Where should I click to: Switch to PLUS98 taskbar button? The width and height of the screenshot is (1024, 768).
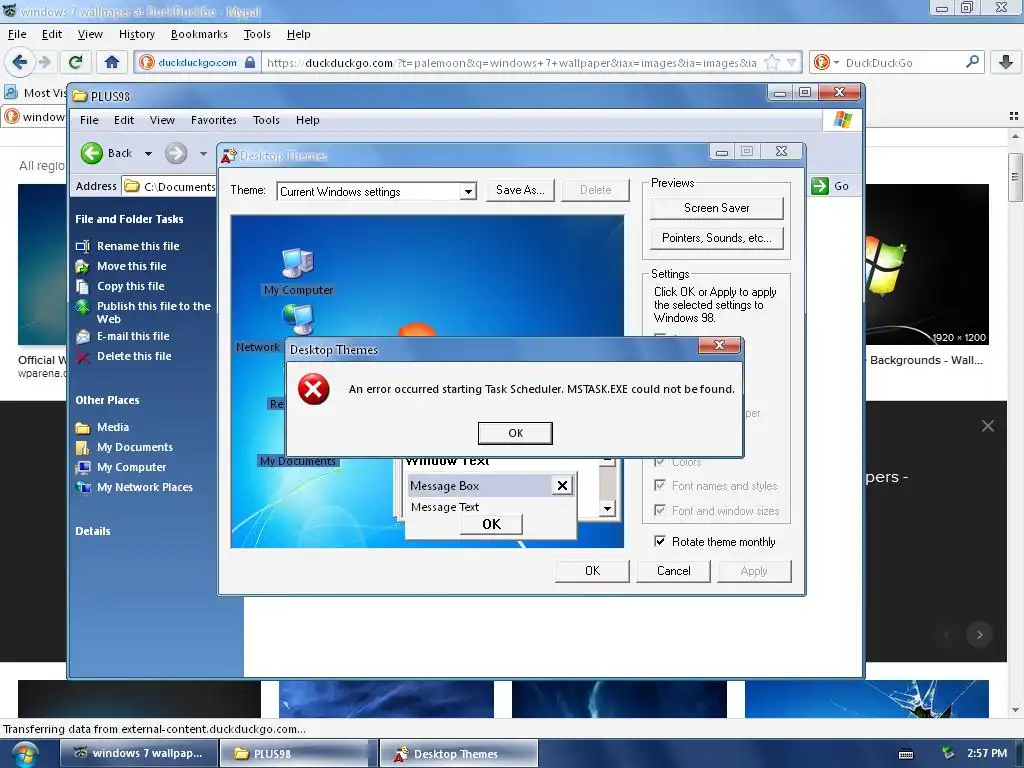[298, 753]
